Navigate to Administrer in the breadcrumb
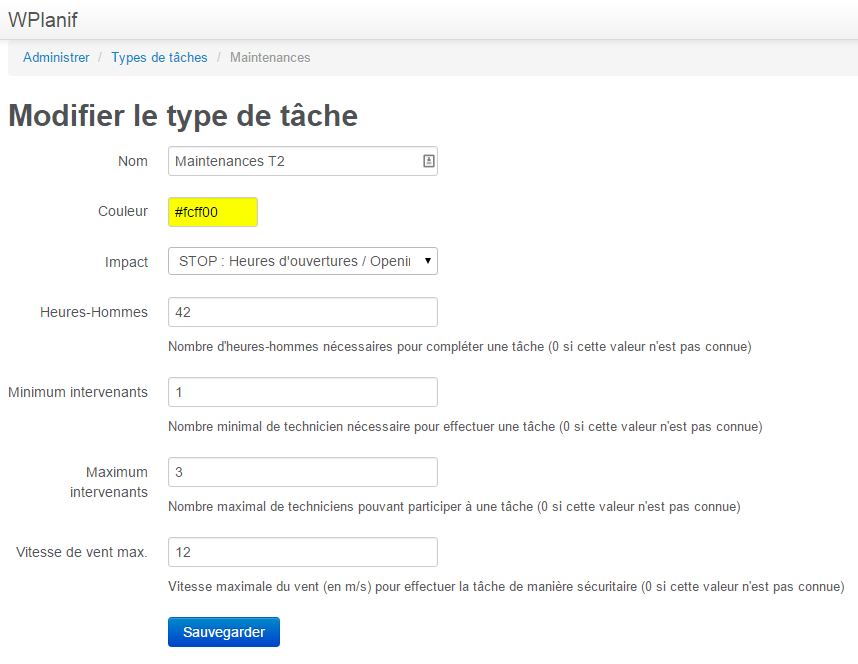The height and width of the screenshot is (664, 858). point(56,57)
